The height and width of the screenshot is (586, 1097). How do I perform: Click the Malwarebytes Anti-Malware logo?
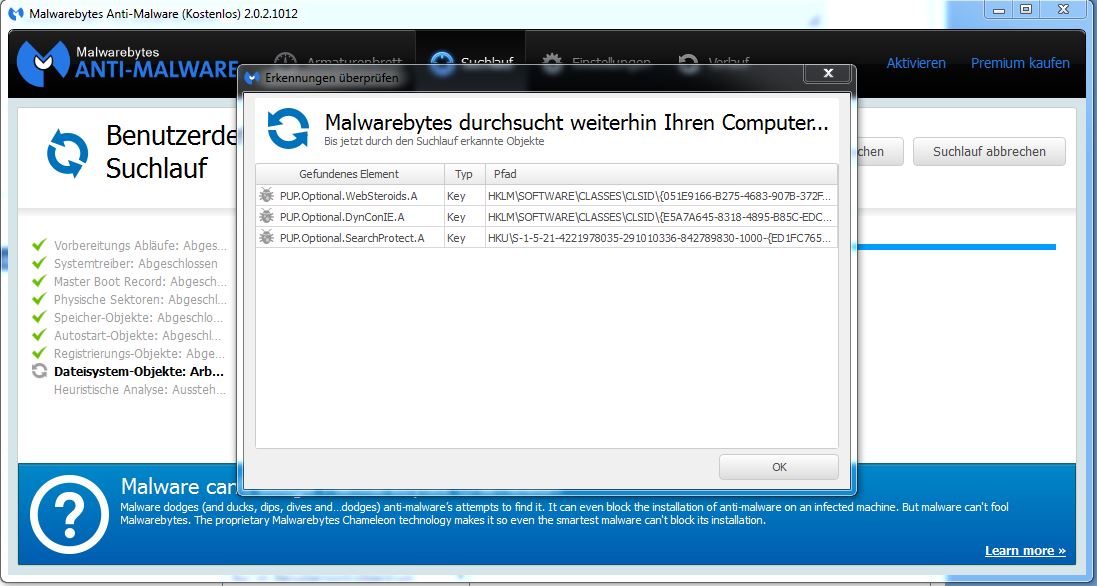point(127,63)
